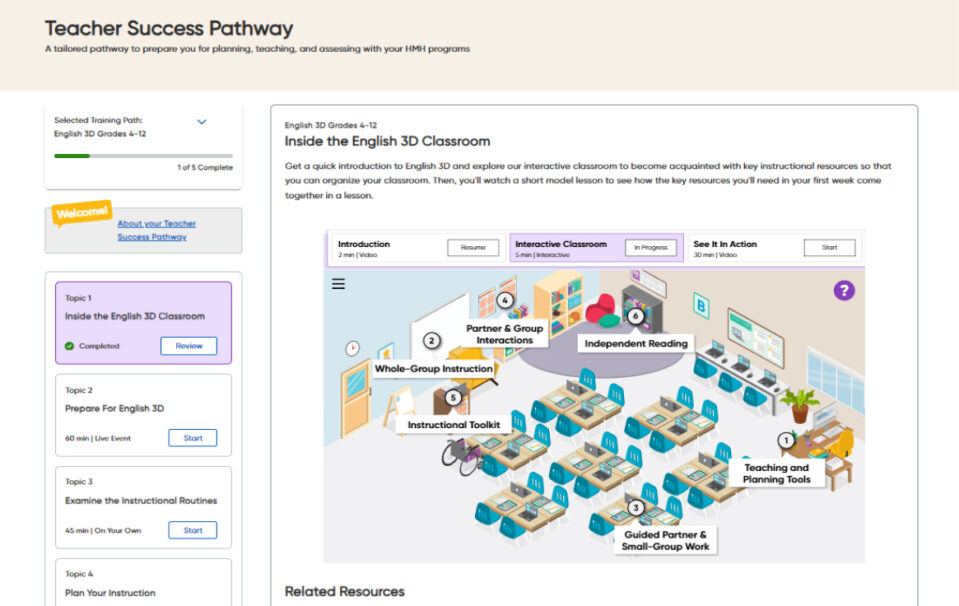Select hotspot number 5 near the easel

click(453, 397)
